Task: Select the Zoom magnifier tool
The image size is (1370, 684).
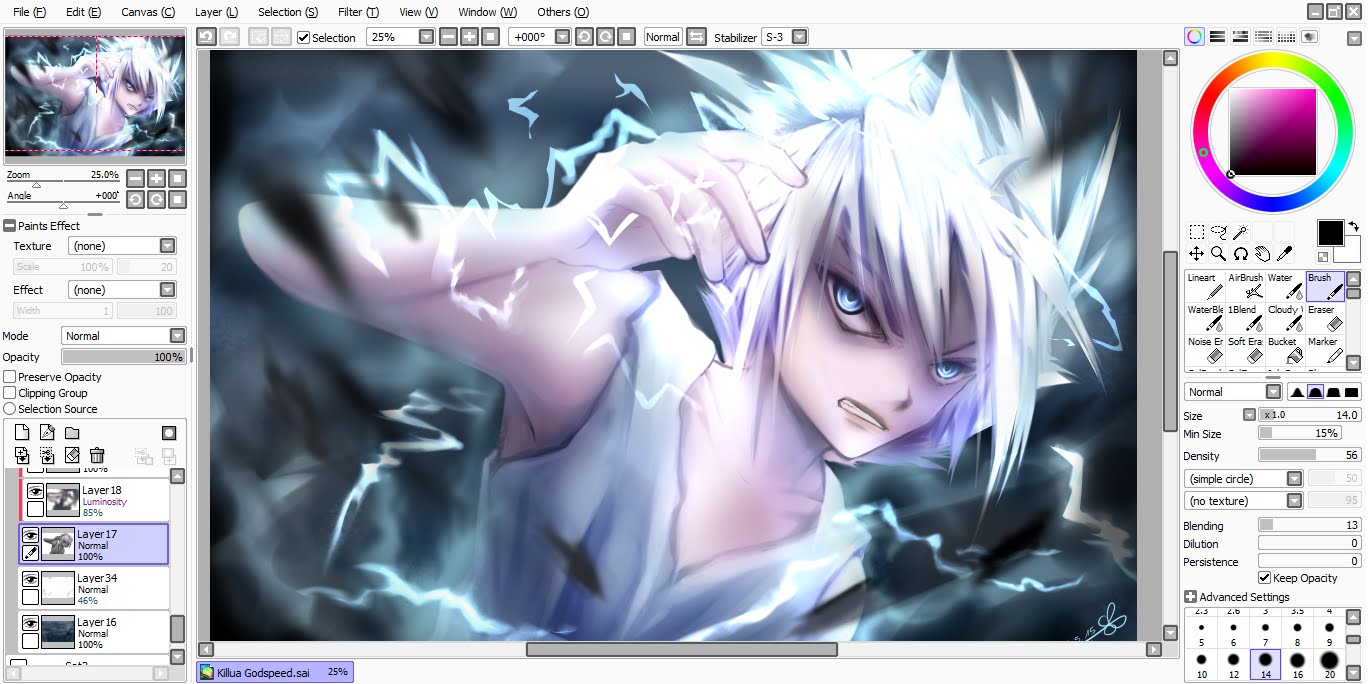Action: click(1220, 254)
